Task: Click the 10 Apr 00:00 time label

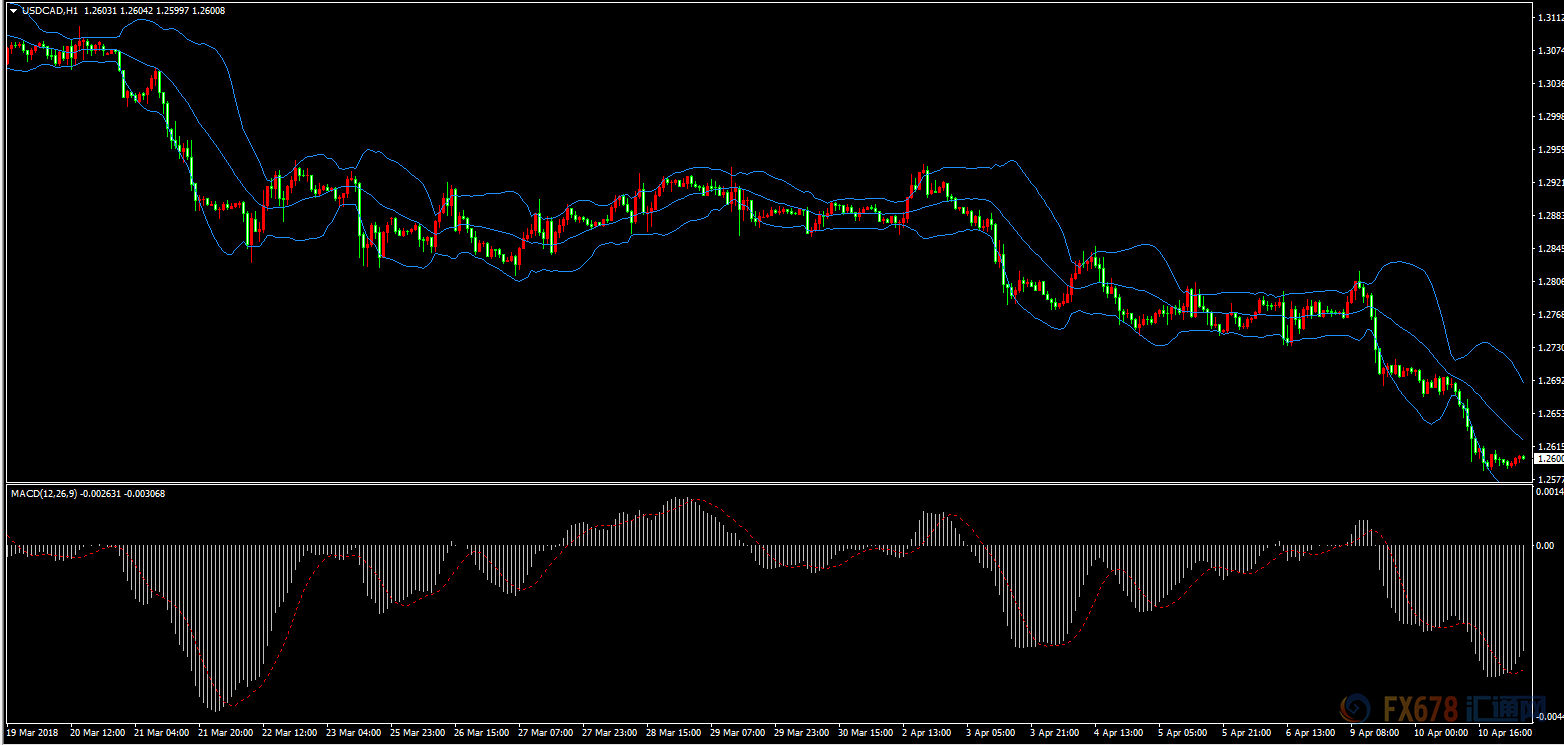Action: pyautogui.click(x=1441, y=733)
